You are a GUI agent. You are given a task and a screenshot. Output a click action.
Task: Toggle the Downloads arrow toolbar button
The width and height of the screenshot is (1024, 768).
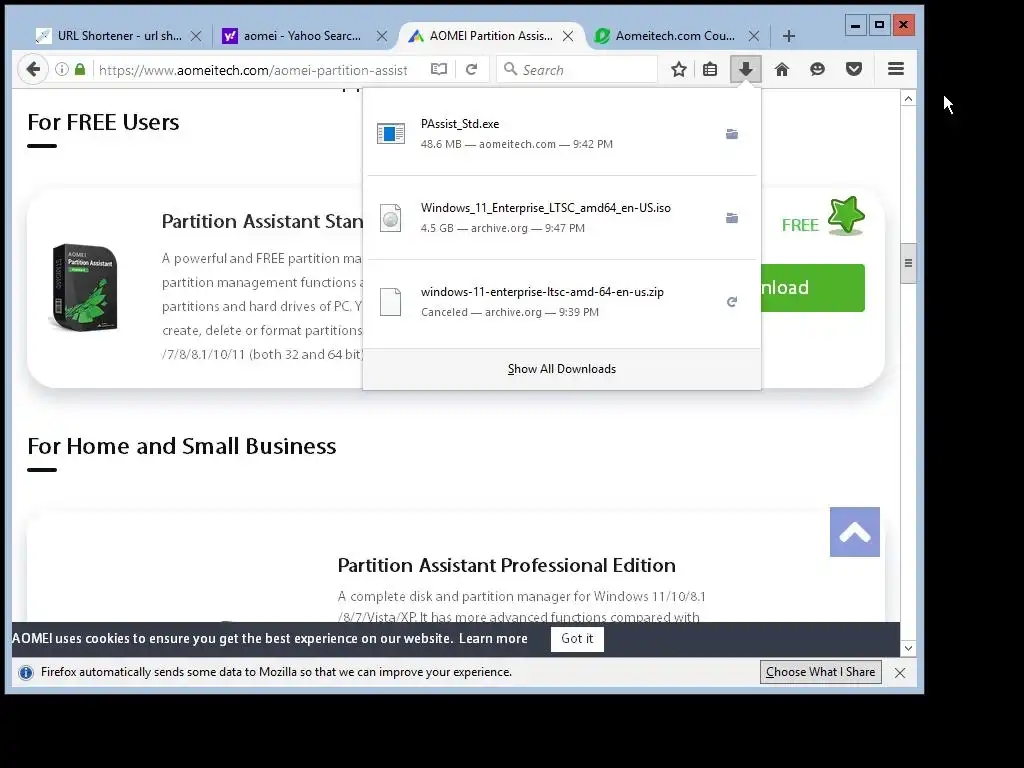[x=745, y=69]
